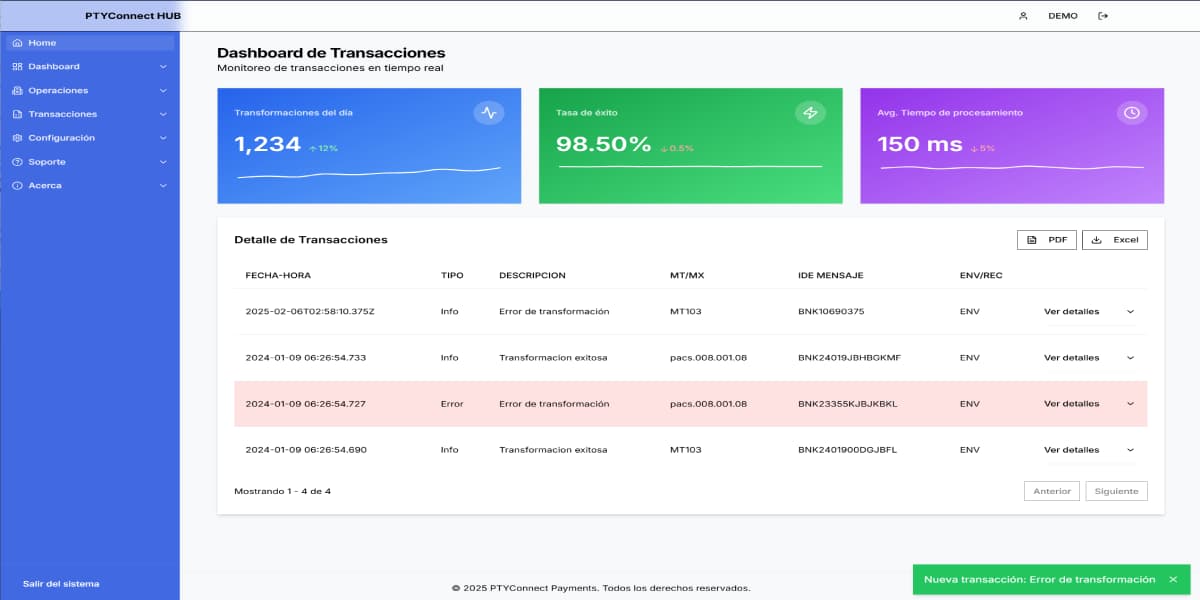Click the Soporte help icon
This screenshot has height=600, width=1200.
[18, 162]
